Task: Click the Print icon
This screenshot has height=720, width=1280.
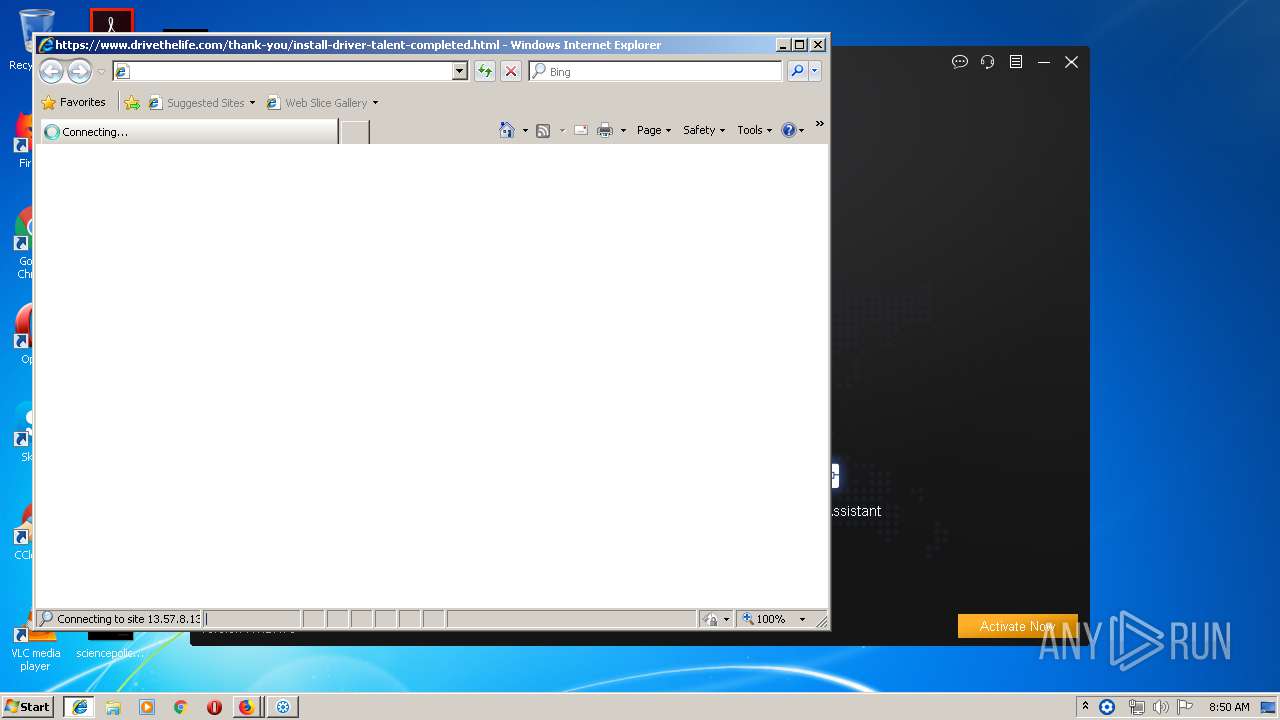Action: [605, 130]
